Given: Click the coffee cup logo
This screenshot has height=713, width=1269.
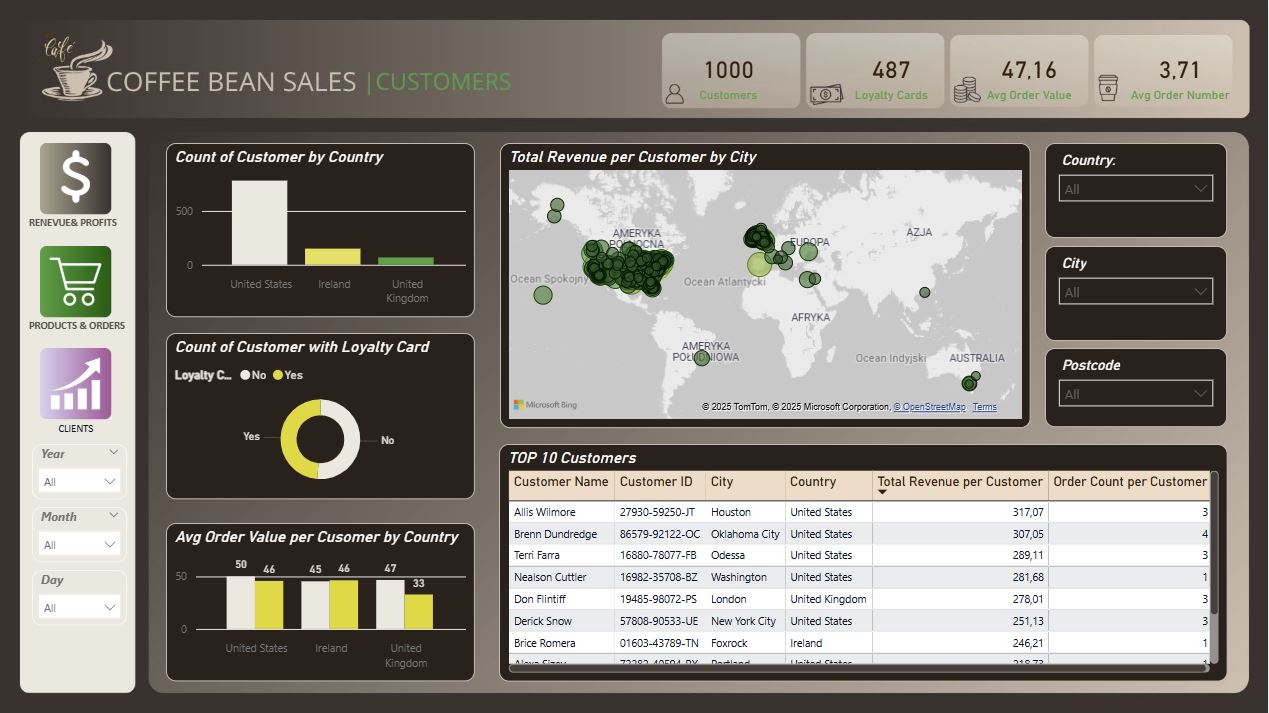Looking at the screenshot, I should tap(75, 68).
